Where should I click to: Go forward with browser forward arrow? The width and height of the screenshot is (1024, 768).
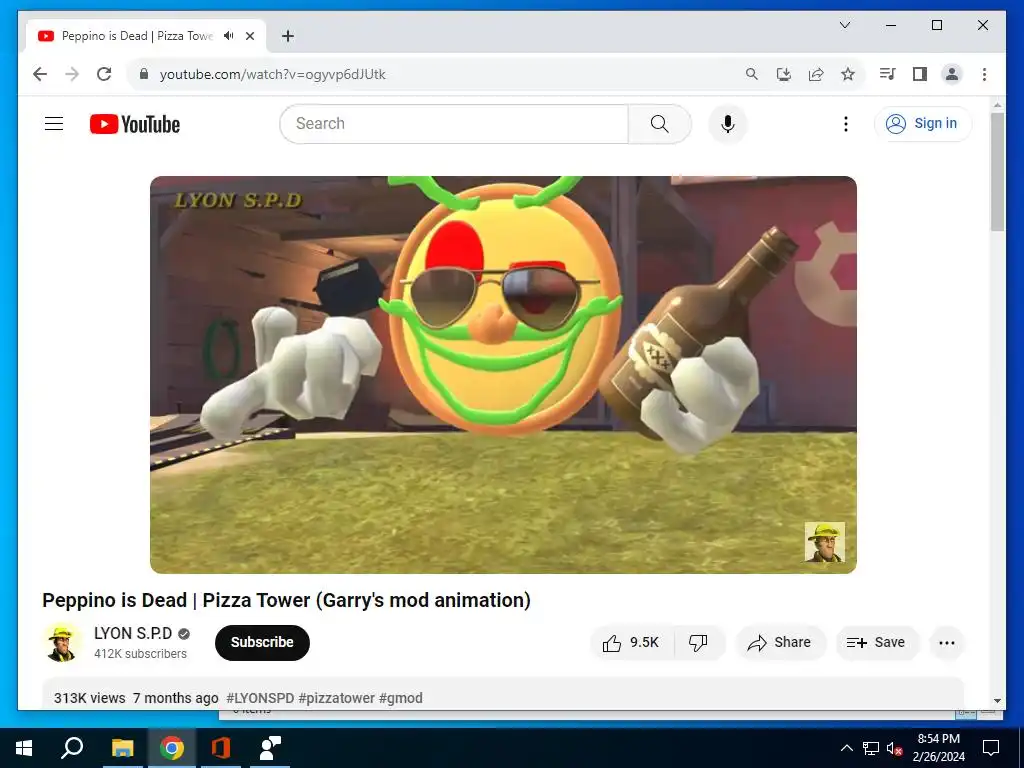click(72, 74)
